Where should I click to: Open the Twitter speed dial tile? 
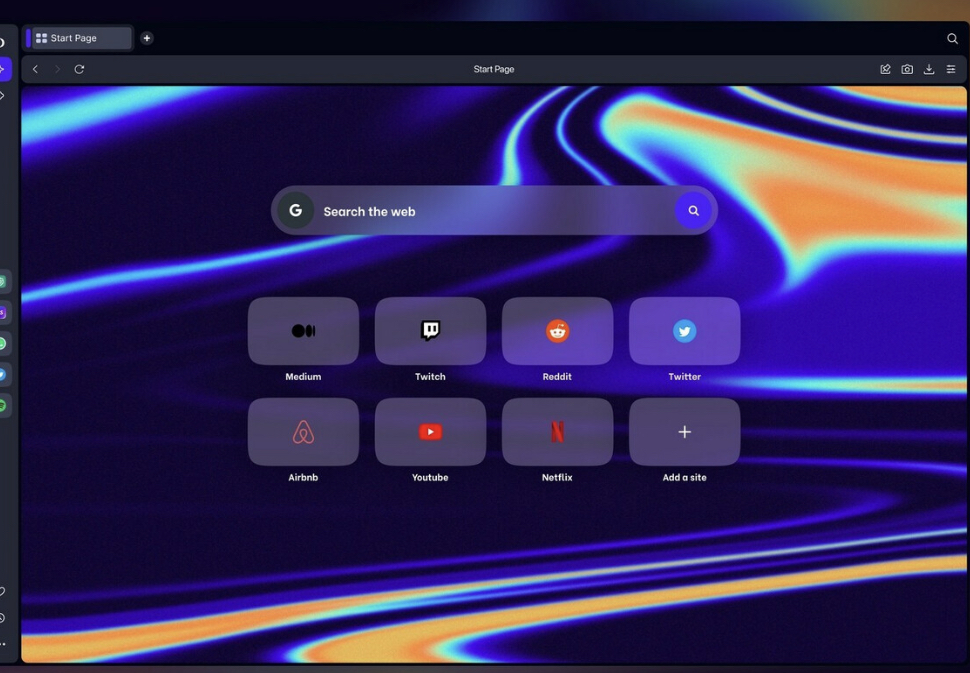click(684, 331)
